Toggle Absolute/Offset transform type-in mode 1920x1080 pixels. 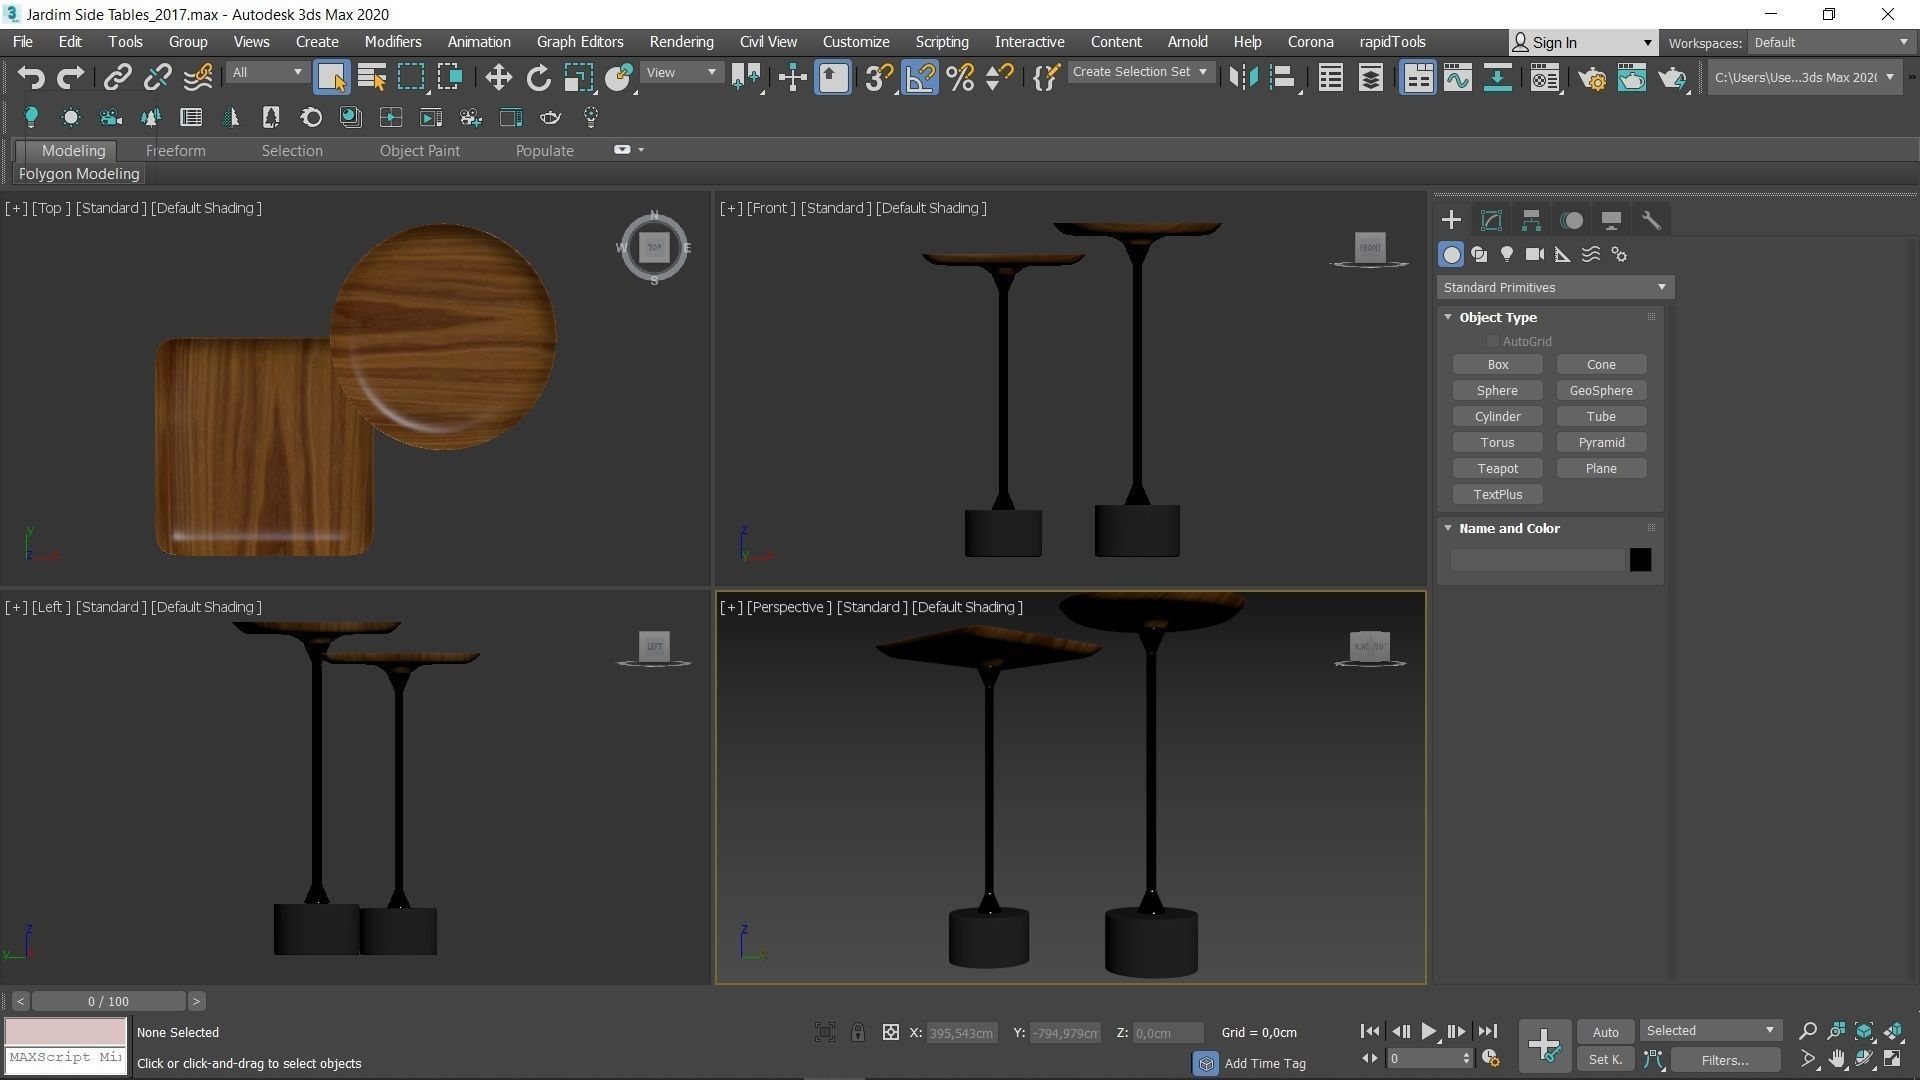pyautogui.click(x=890, y=1032)
